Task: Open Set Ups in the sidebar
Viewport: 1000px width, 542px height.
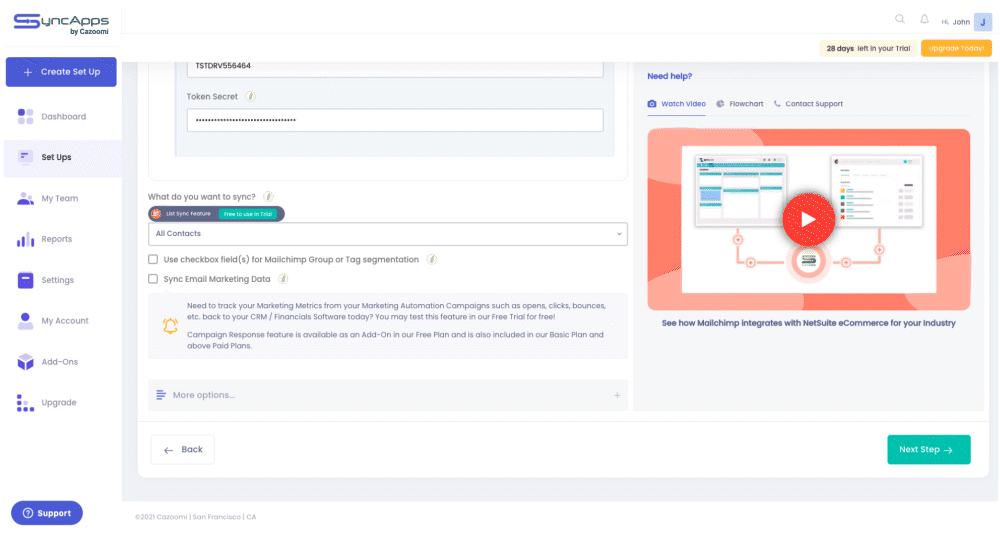Action: (62, 157)
